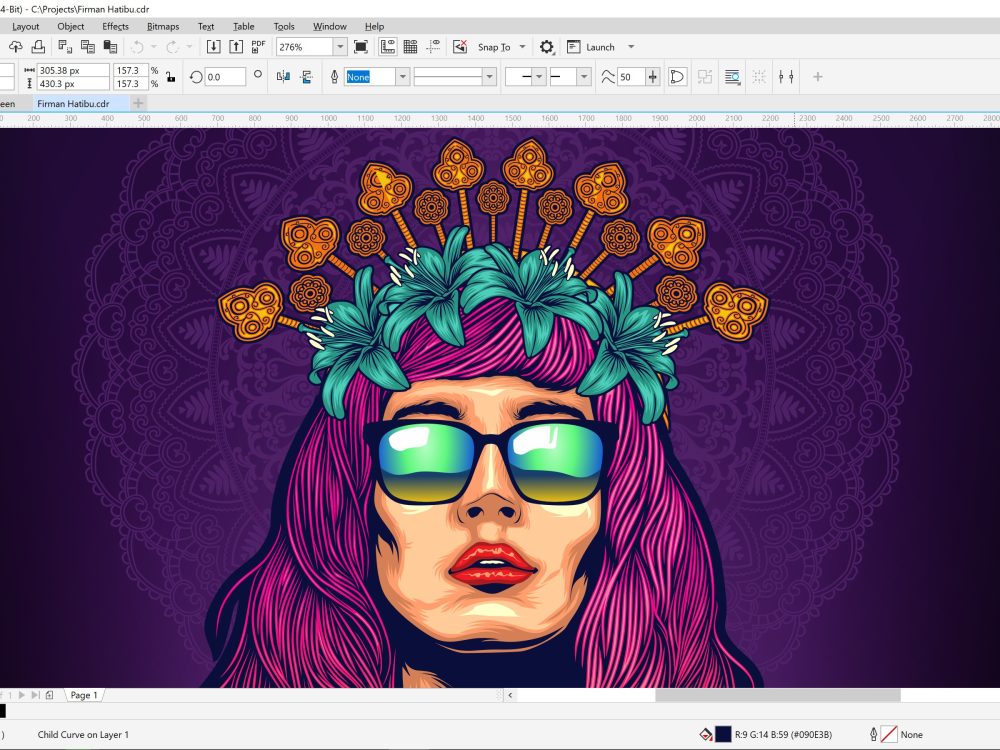Image resolution: width=1000 pixels, height=750 pixels.
Task: Click the horizontal scrollbar left arrow
Action: click(x=510, y=695)
